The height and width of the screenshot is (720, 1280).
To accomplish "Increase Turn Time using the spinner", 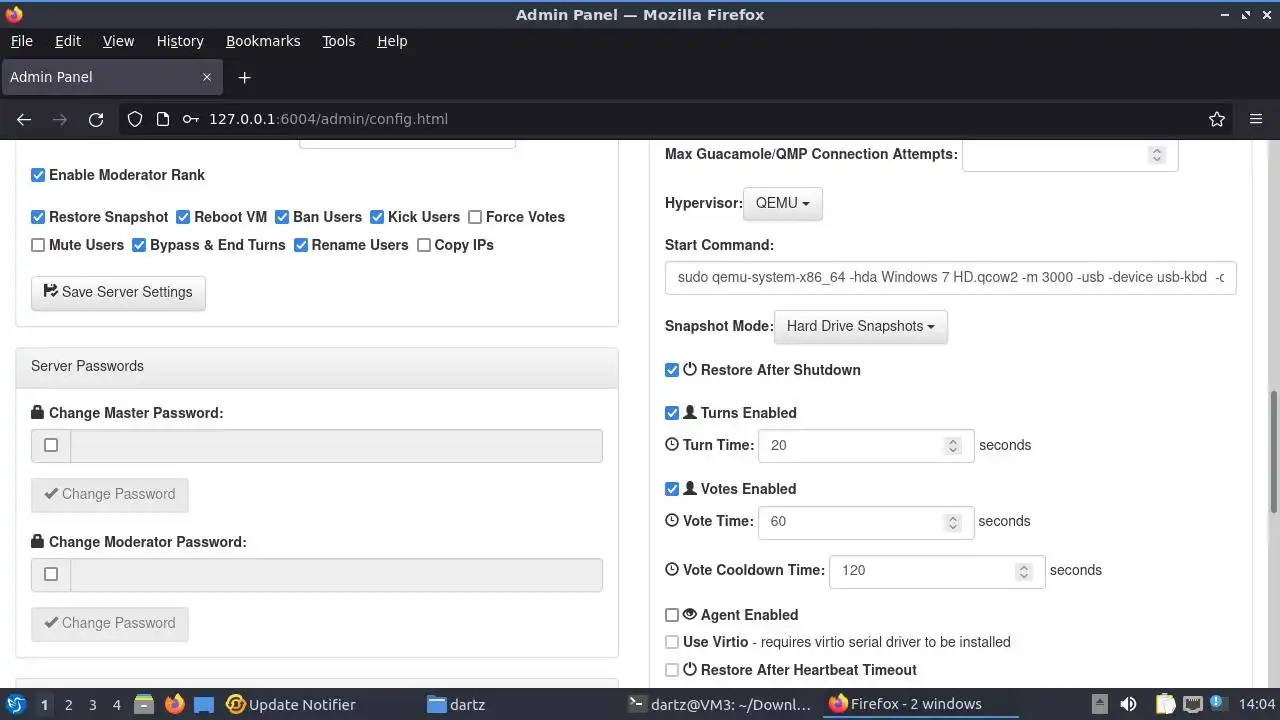I will point(953,440).
